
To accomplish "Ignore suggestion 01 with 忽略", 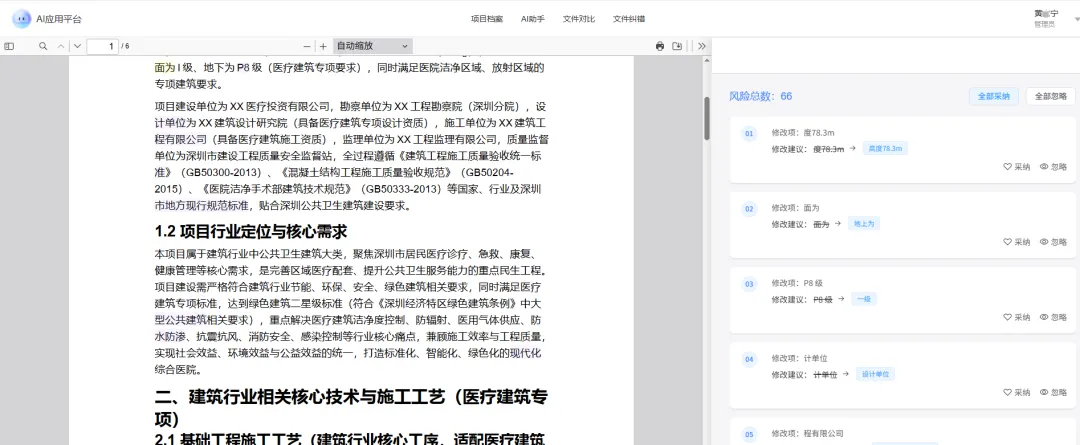I will tap(1053, 167).
